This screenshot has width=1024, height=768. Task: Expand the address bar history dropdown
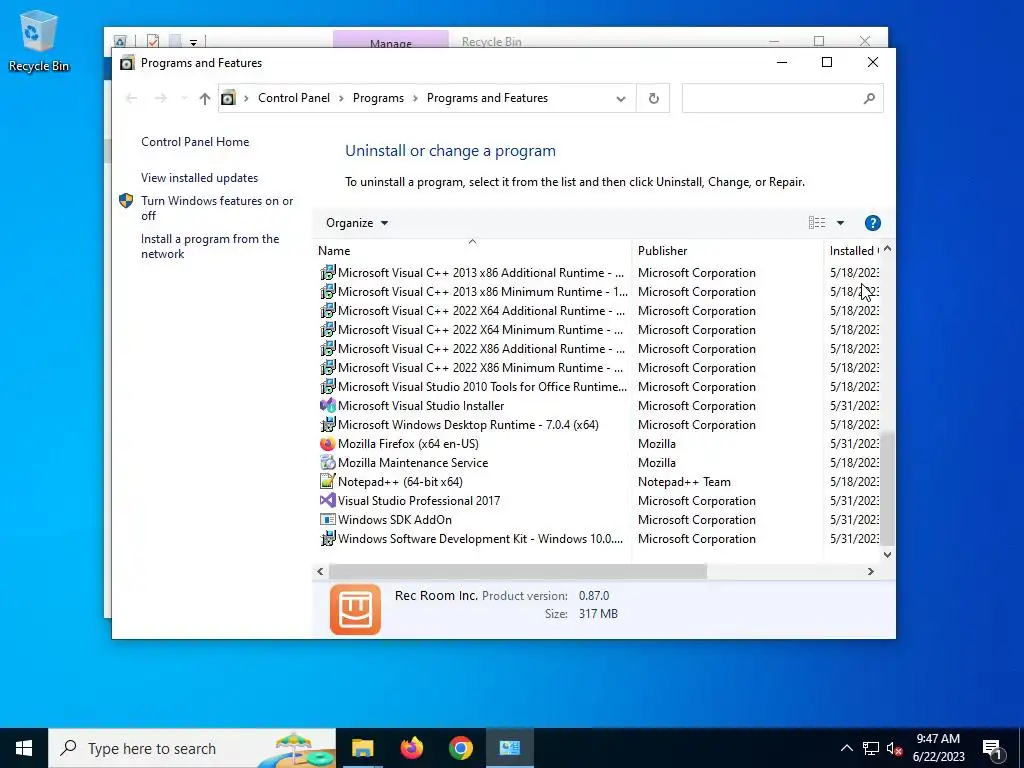coord(620,99)
